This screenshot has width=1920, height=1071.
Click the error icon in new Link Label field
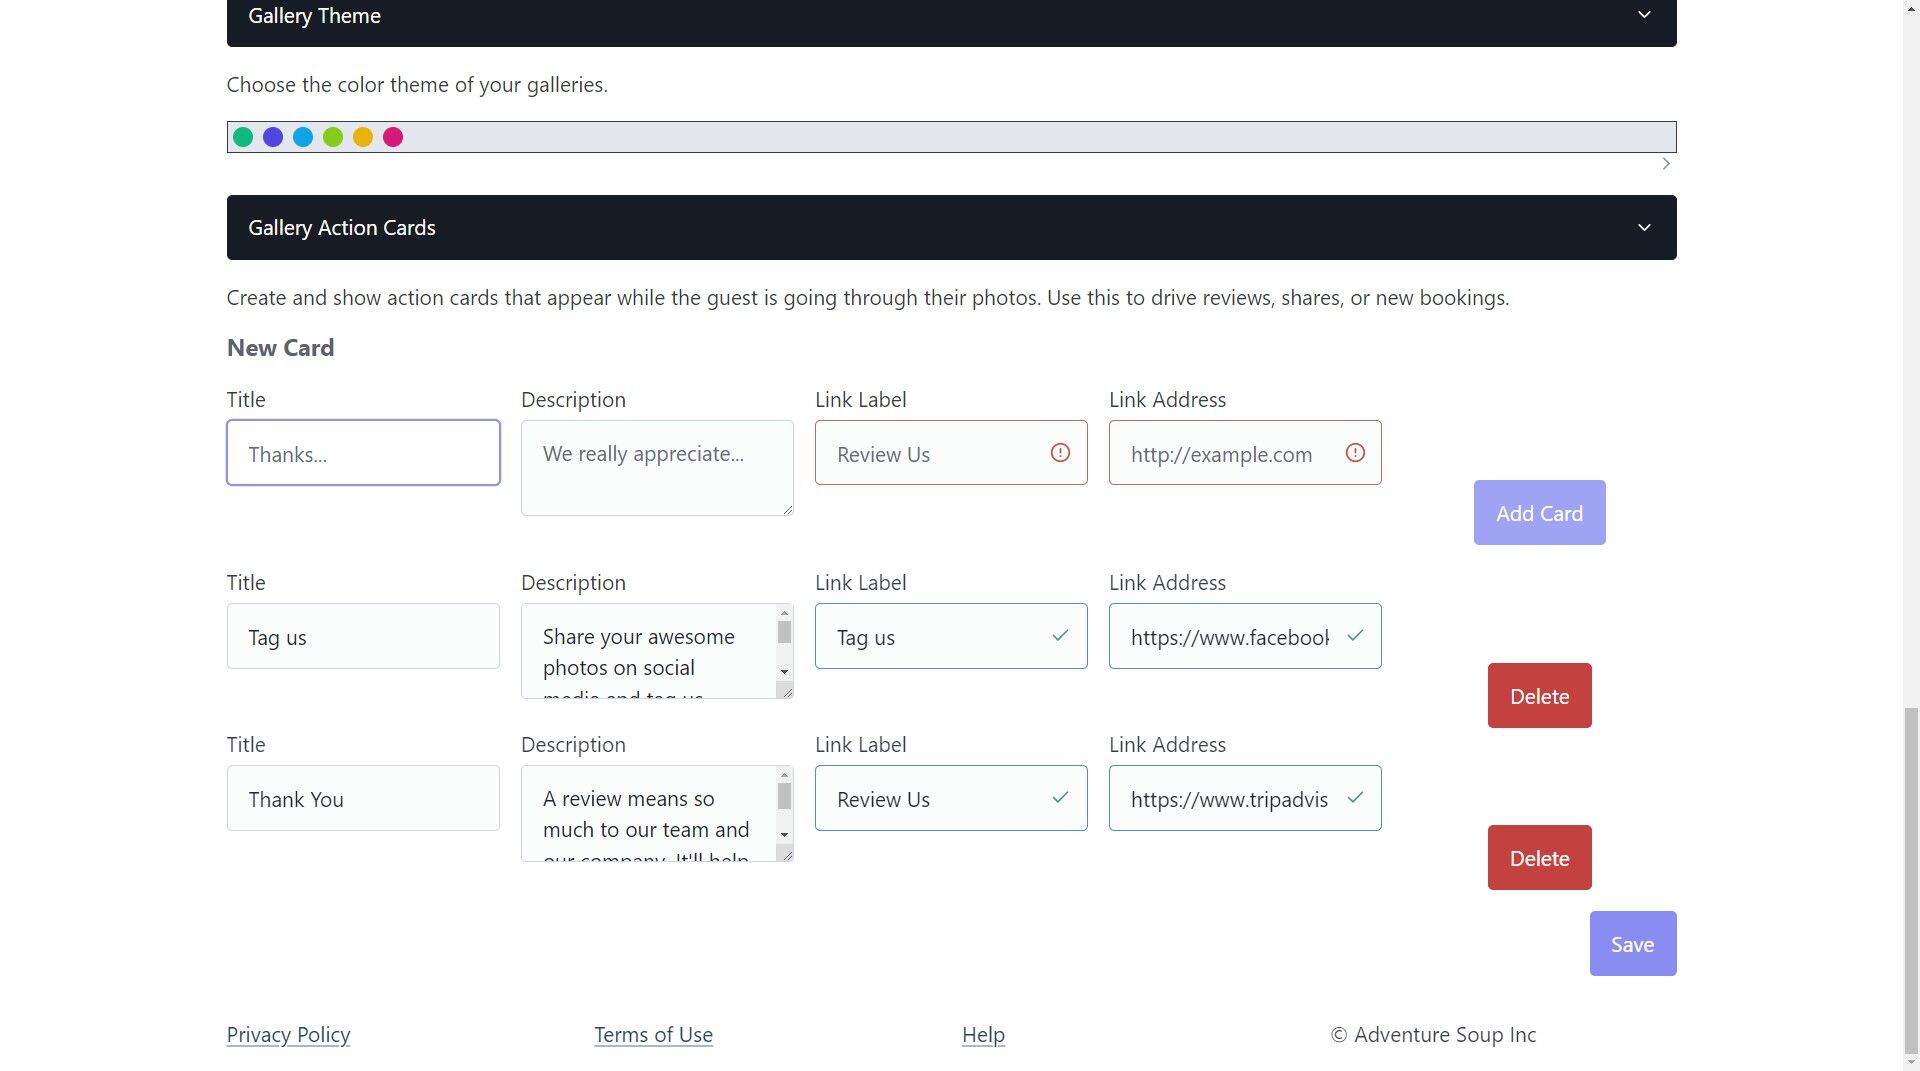point(1060,453)
